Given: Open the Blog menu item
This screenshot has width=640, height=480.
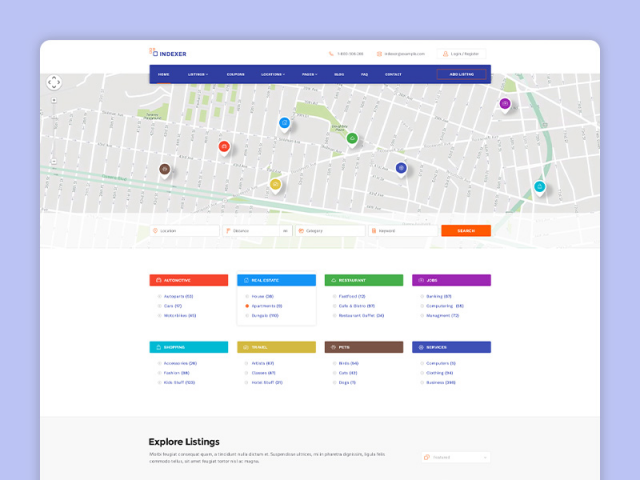Looking at the screenshot, I should tap(339, 75).
